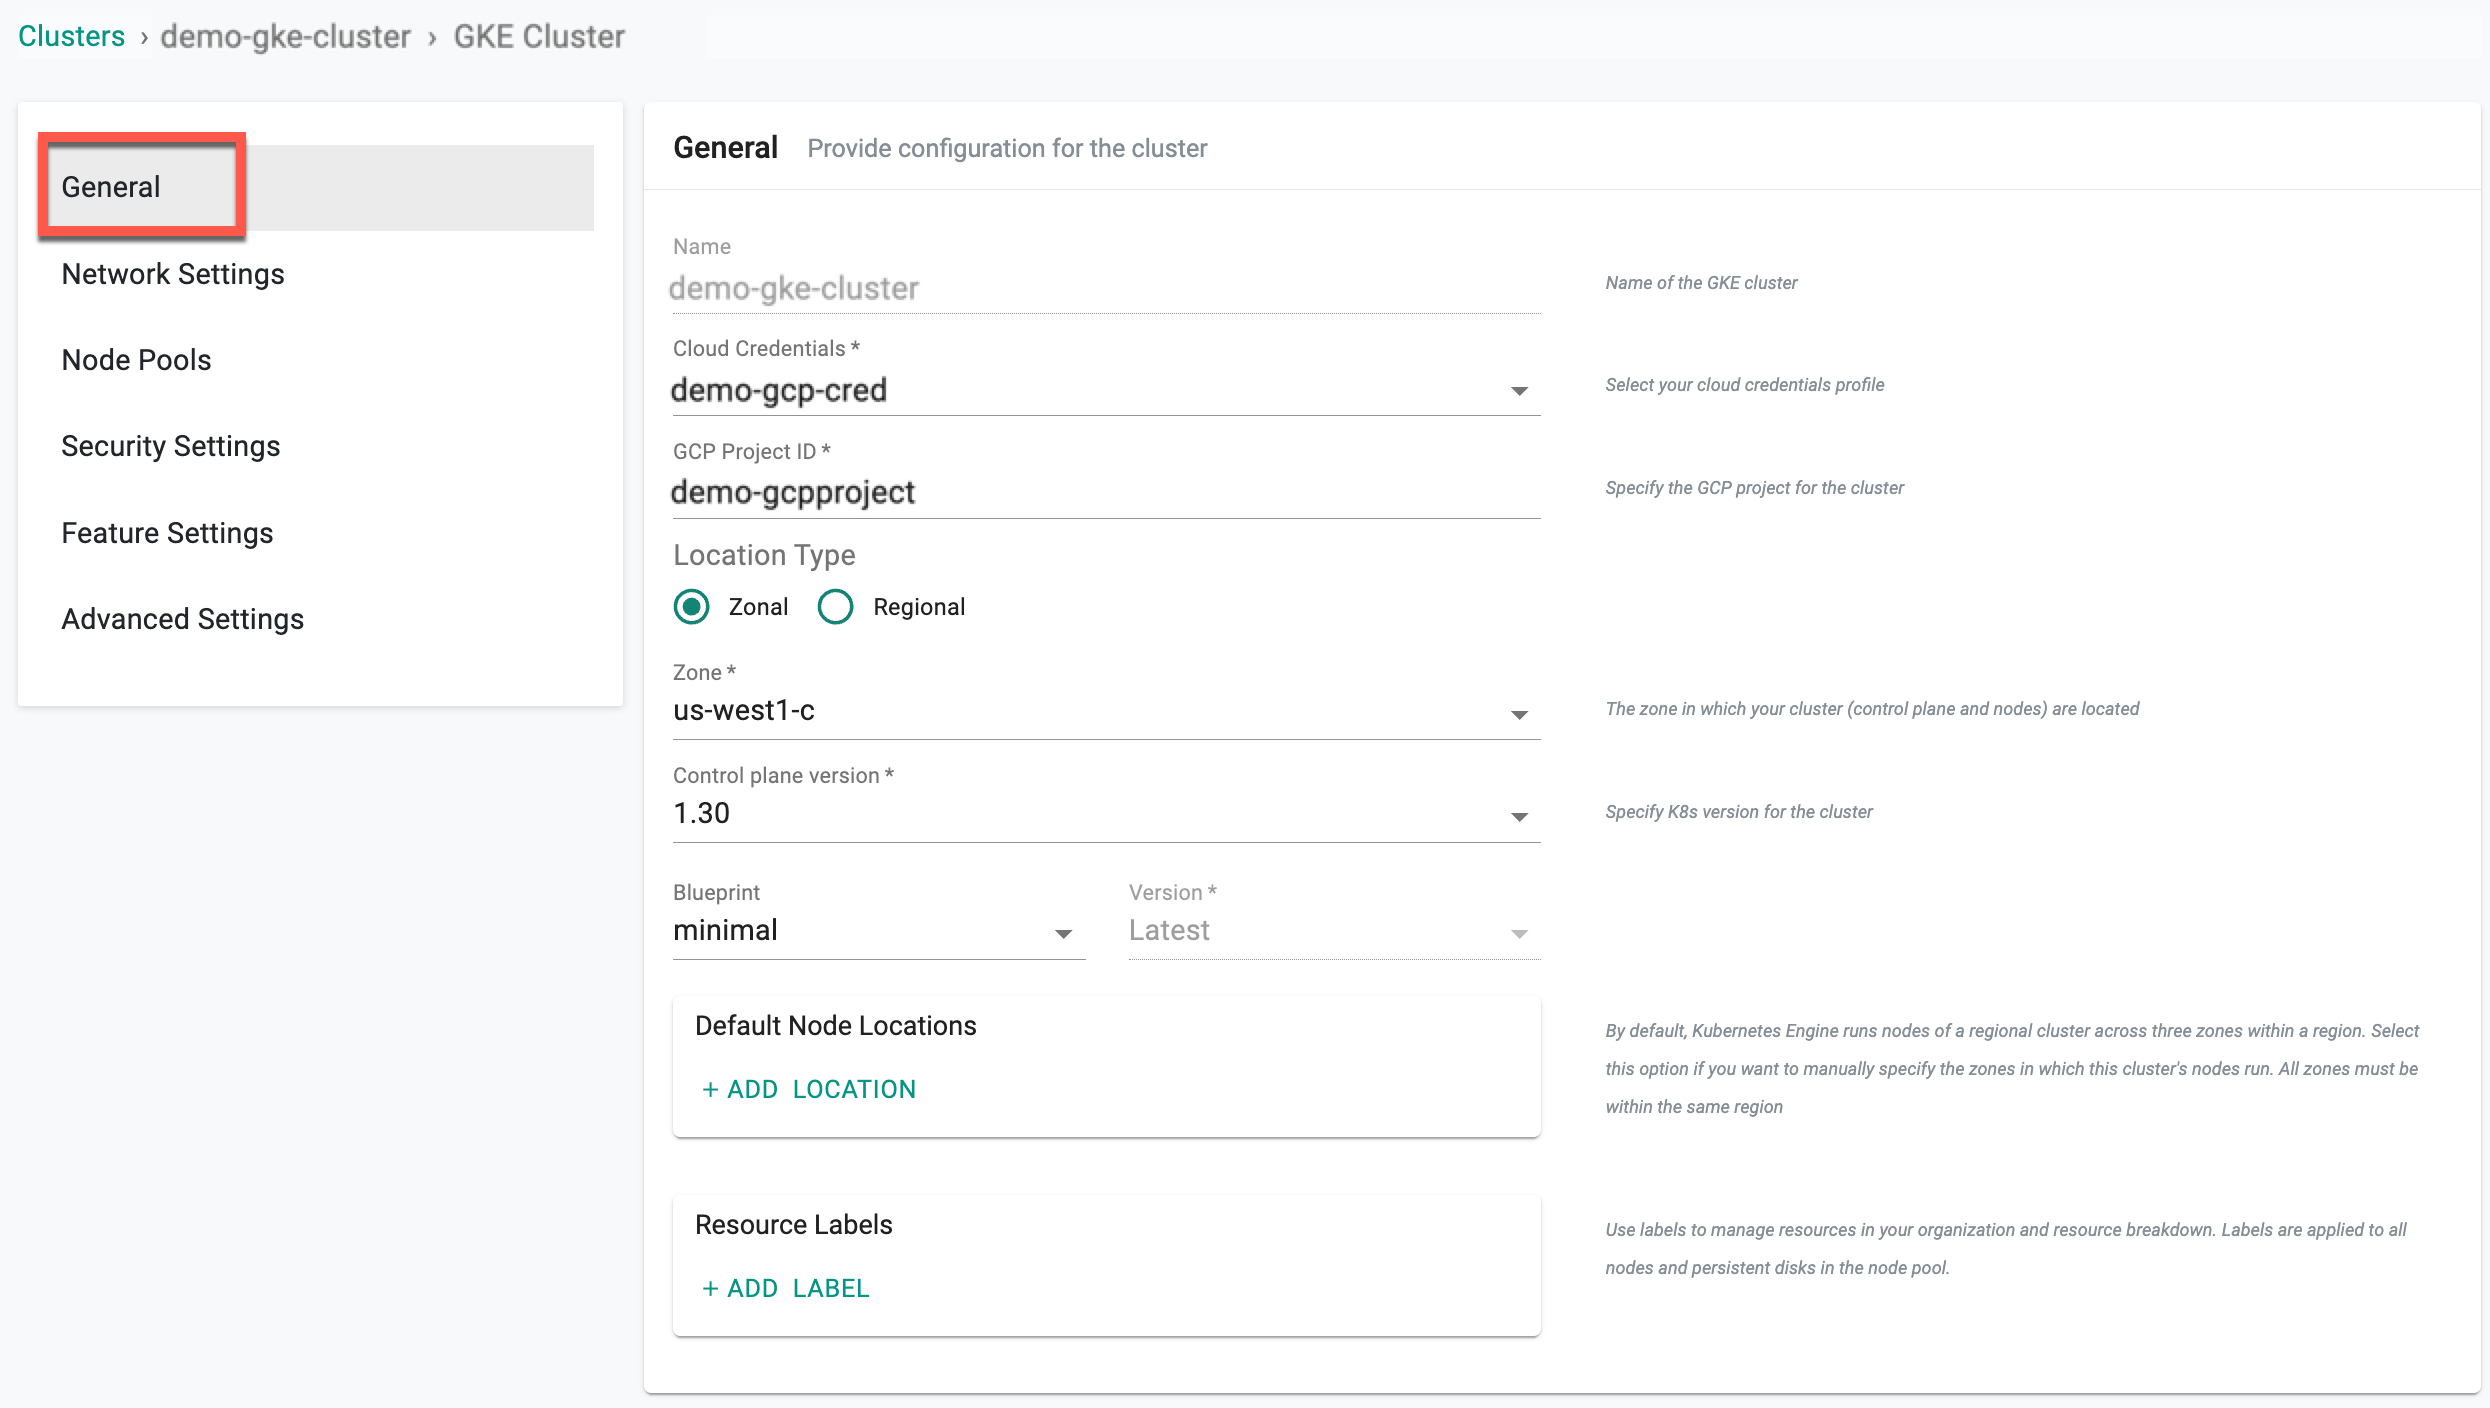Select the Regional location type
The width and height of the screenshot is (2490, 1408).
point(835,607)
